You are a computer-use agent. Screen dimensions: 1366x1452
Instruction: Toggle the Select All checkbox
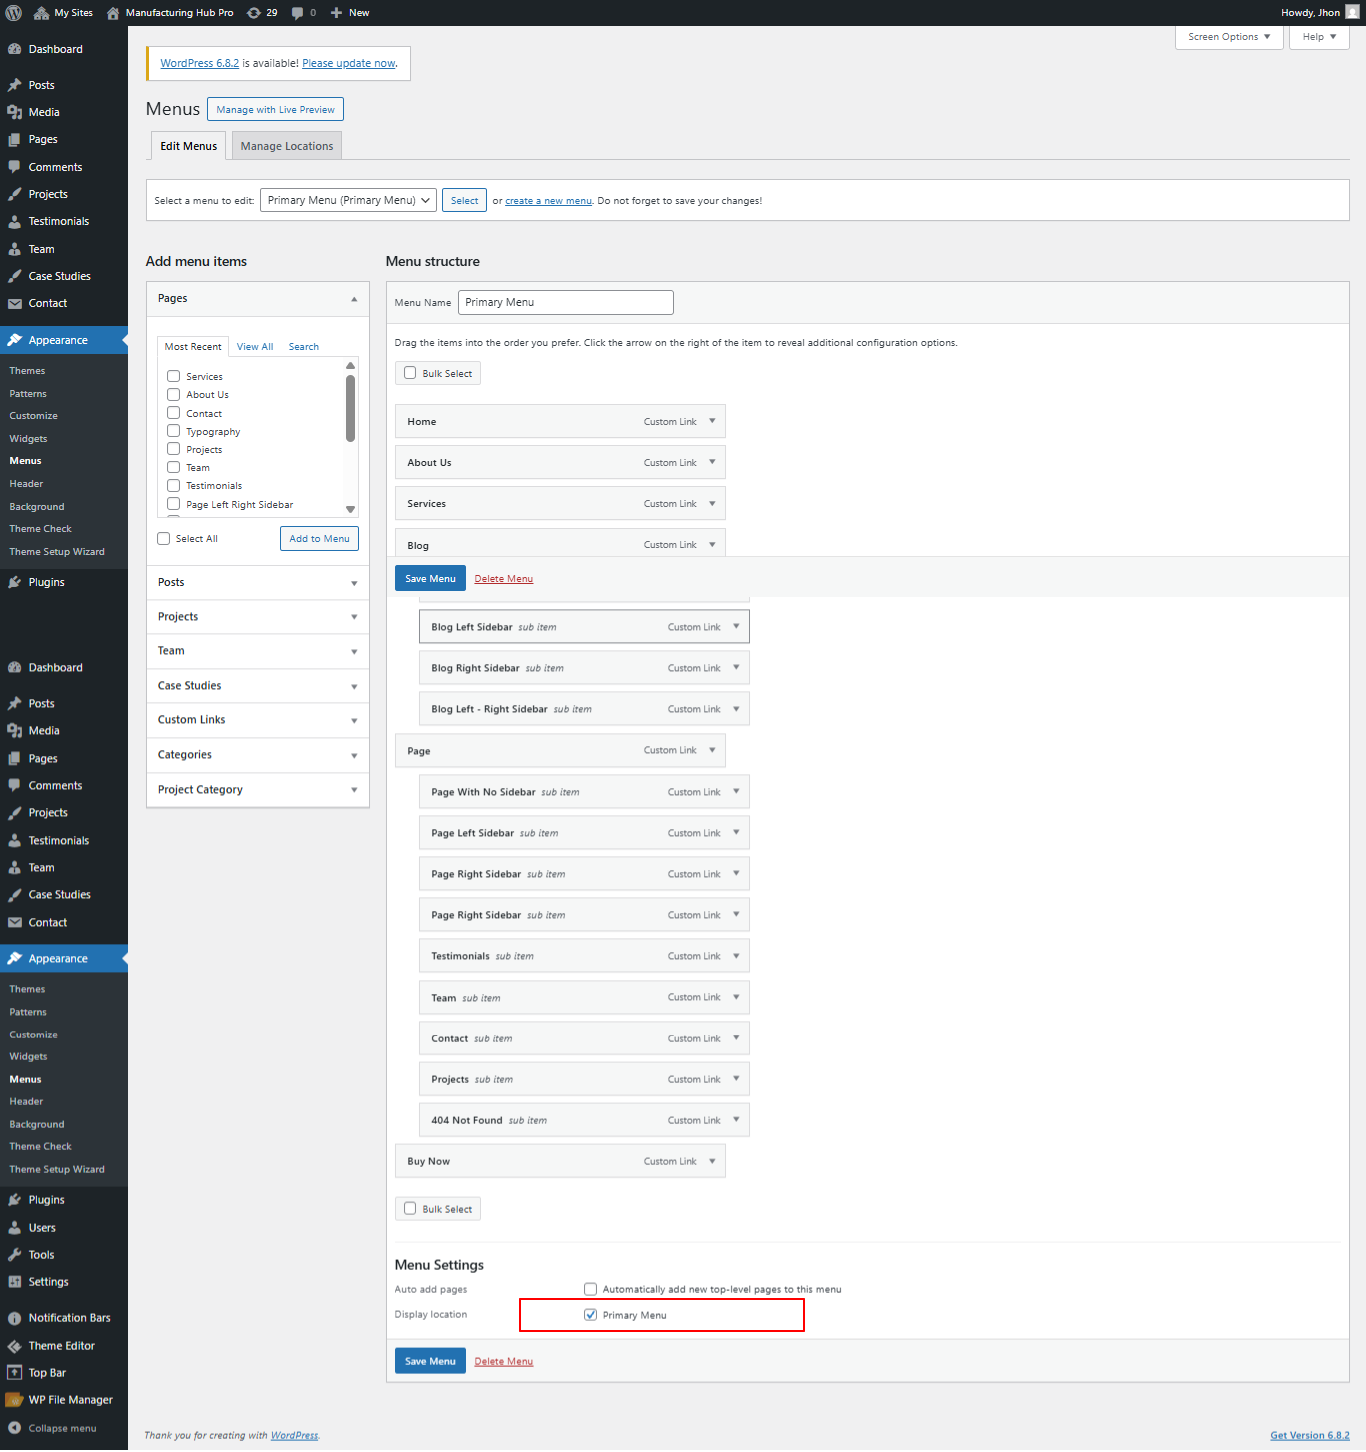click(x=164, y=538)
